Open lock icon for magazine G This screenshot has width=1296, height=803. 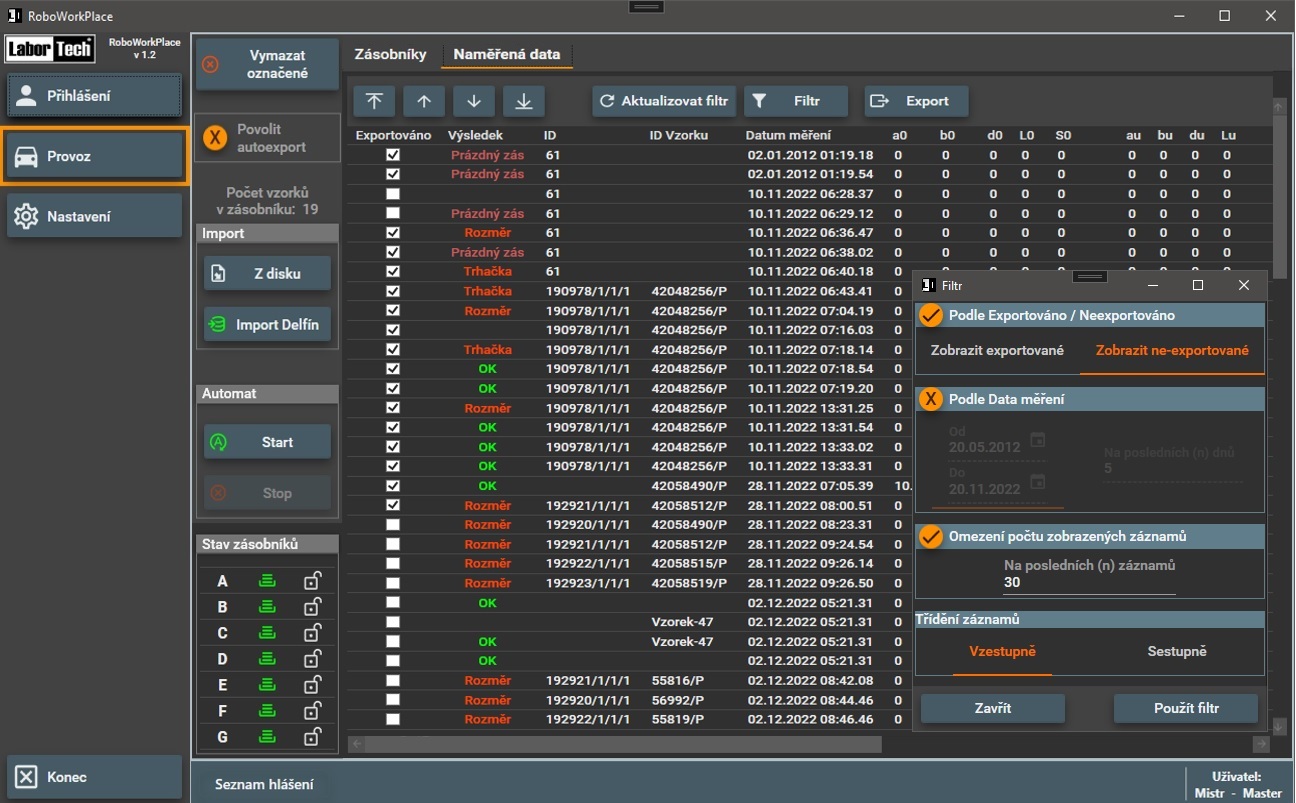click(x=313, y=737)
